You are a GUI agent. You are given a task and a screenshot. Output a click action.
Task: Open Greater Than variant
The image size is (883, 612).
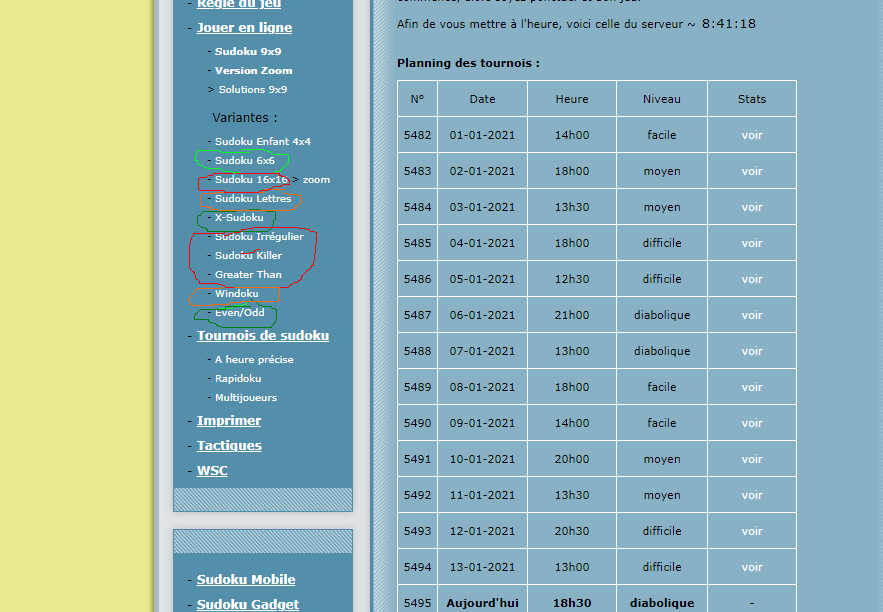(248, 275)
